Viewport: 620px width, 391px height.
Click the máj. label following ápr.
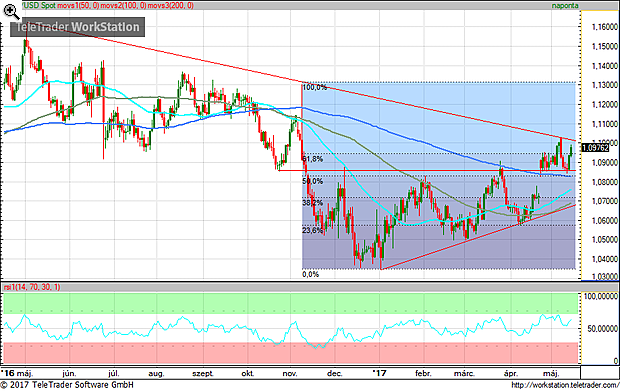click(x=552, y=373)
